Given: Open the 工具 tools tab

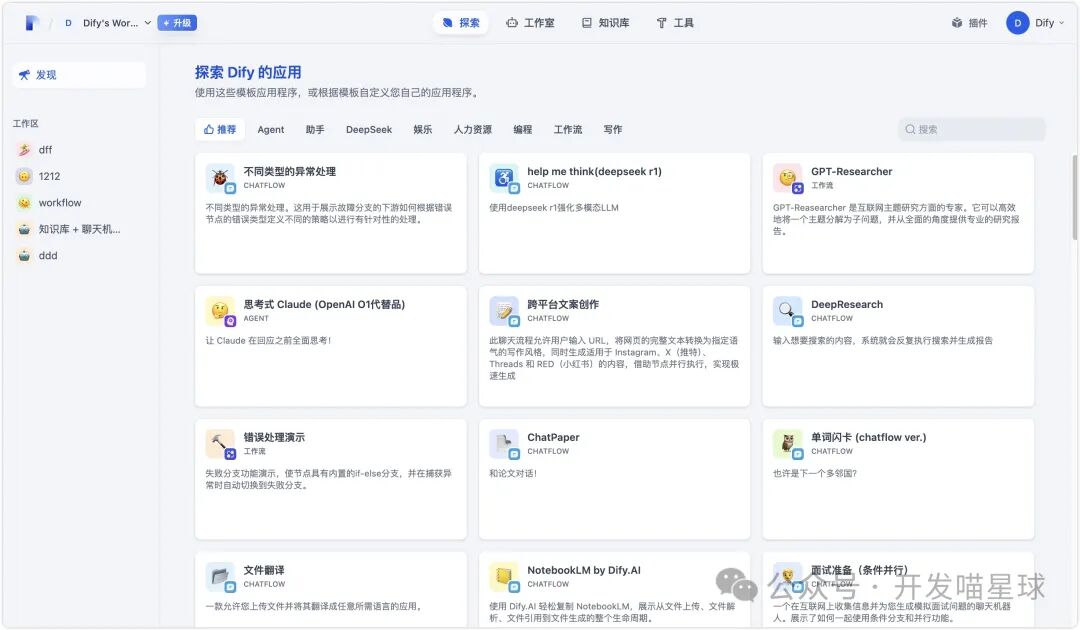Looking at the screenshot, I should (675, 23).
